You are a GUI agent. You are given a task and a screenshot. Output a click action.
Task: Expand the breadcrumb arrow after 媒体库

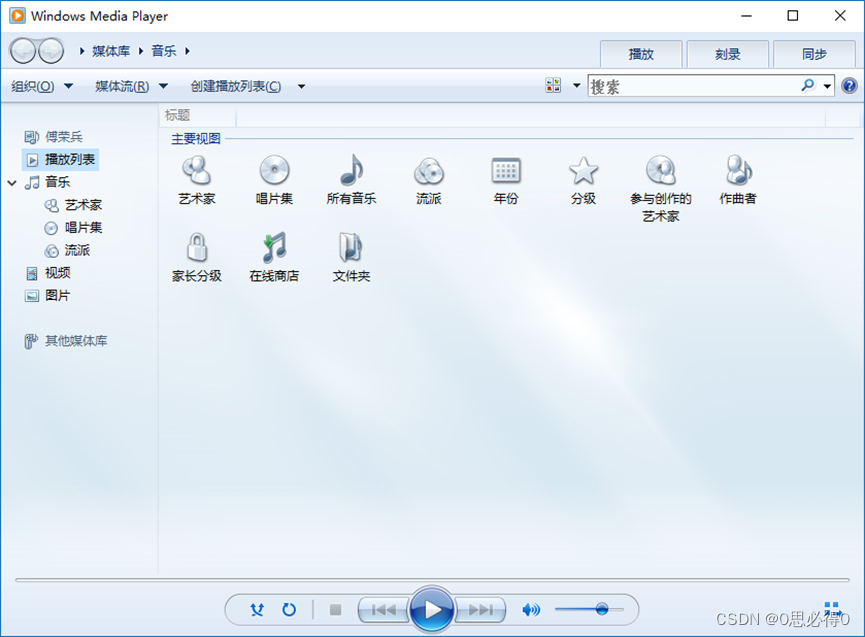point(141,51)
